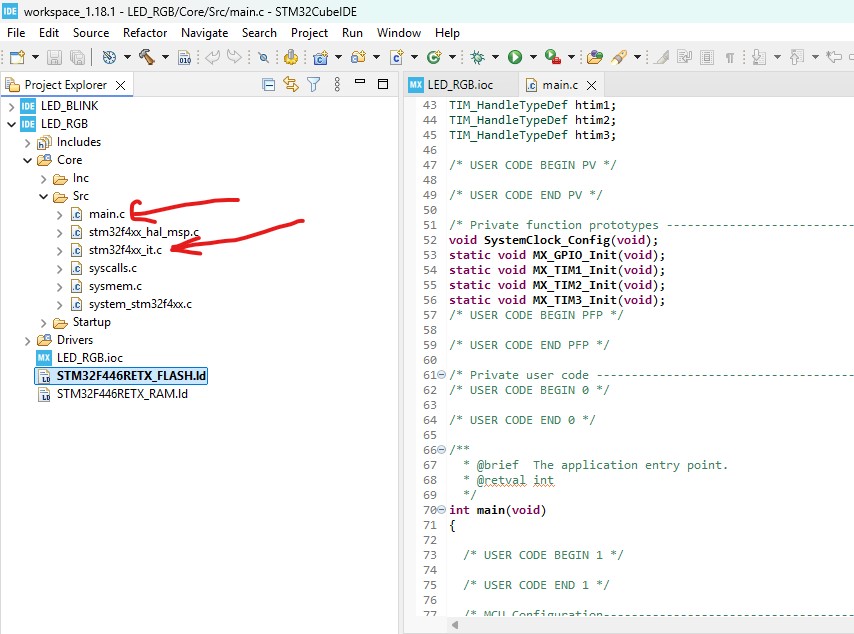The image size is (854, 634).
Task: Collapse the Core folder
Action: click(27, 160)
